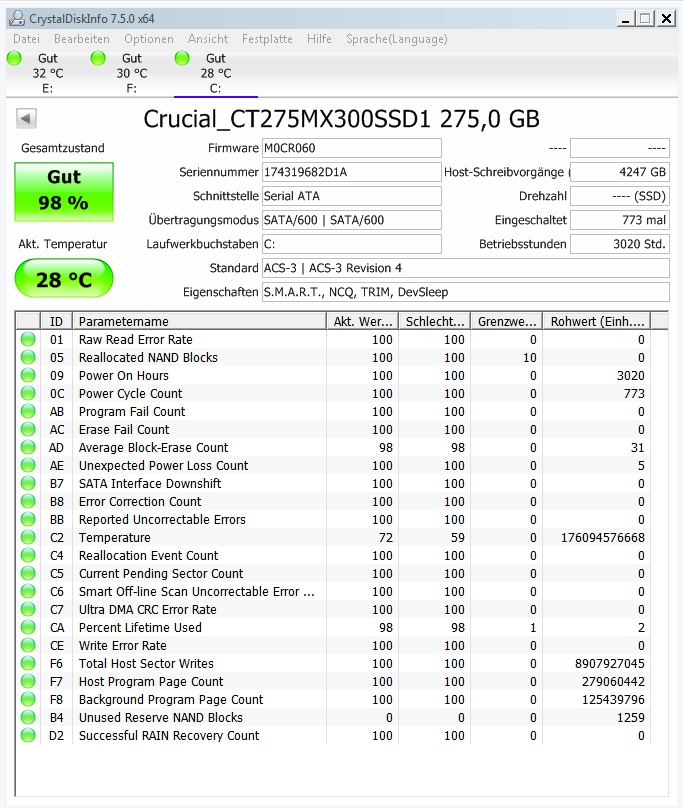This screenshot has height=808, width=683.
Task: Click green status icon of Successful RAIN Recovery Count
Action: [x=28, y=735]
